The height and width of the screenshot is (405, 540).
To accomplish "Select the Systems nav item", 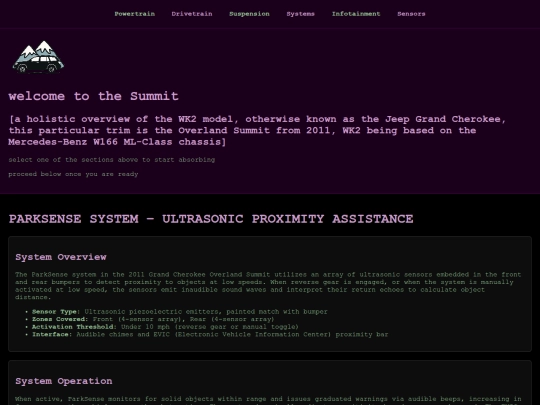I will [x=300, y=14].
